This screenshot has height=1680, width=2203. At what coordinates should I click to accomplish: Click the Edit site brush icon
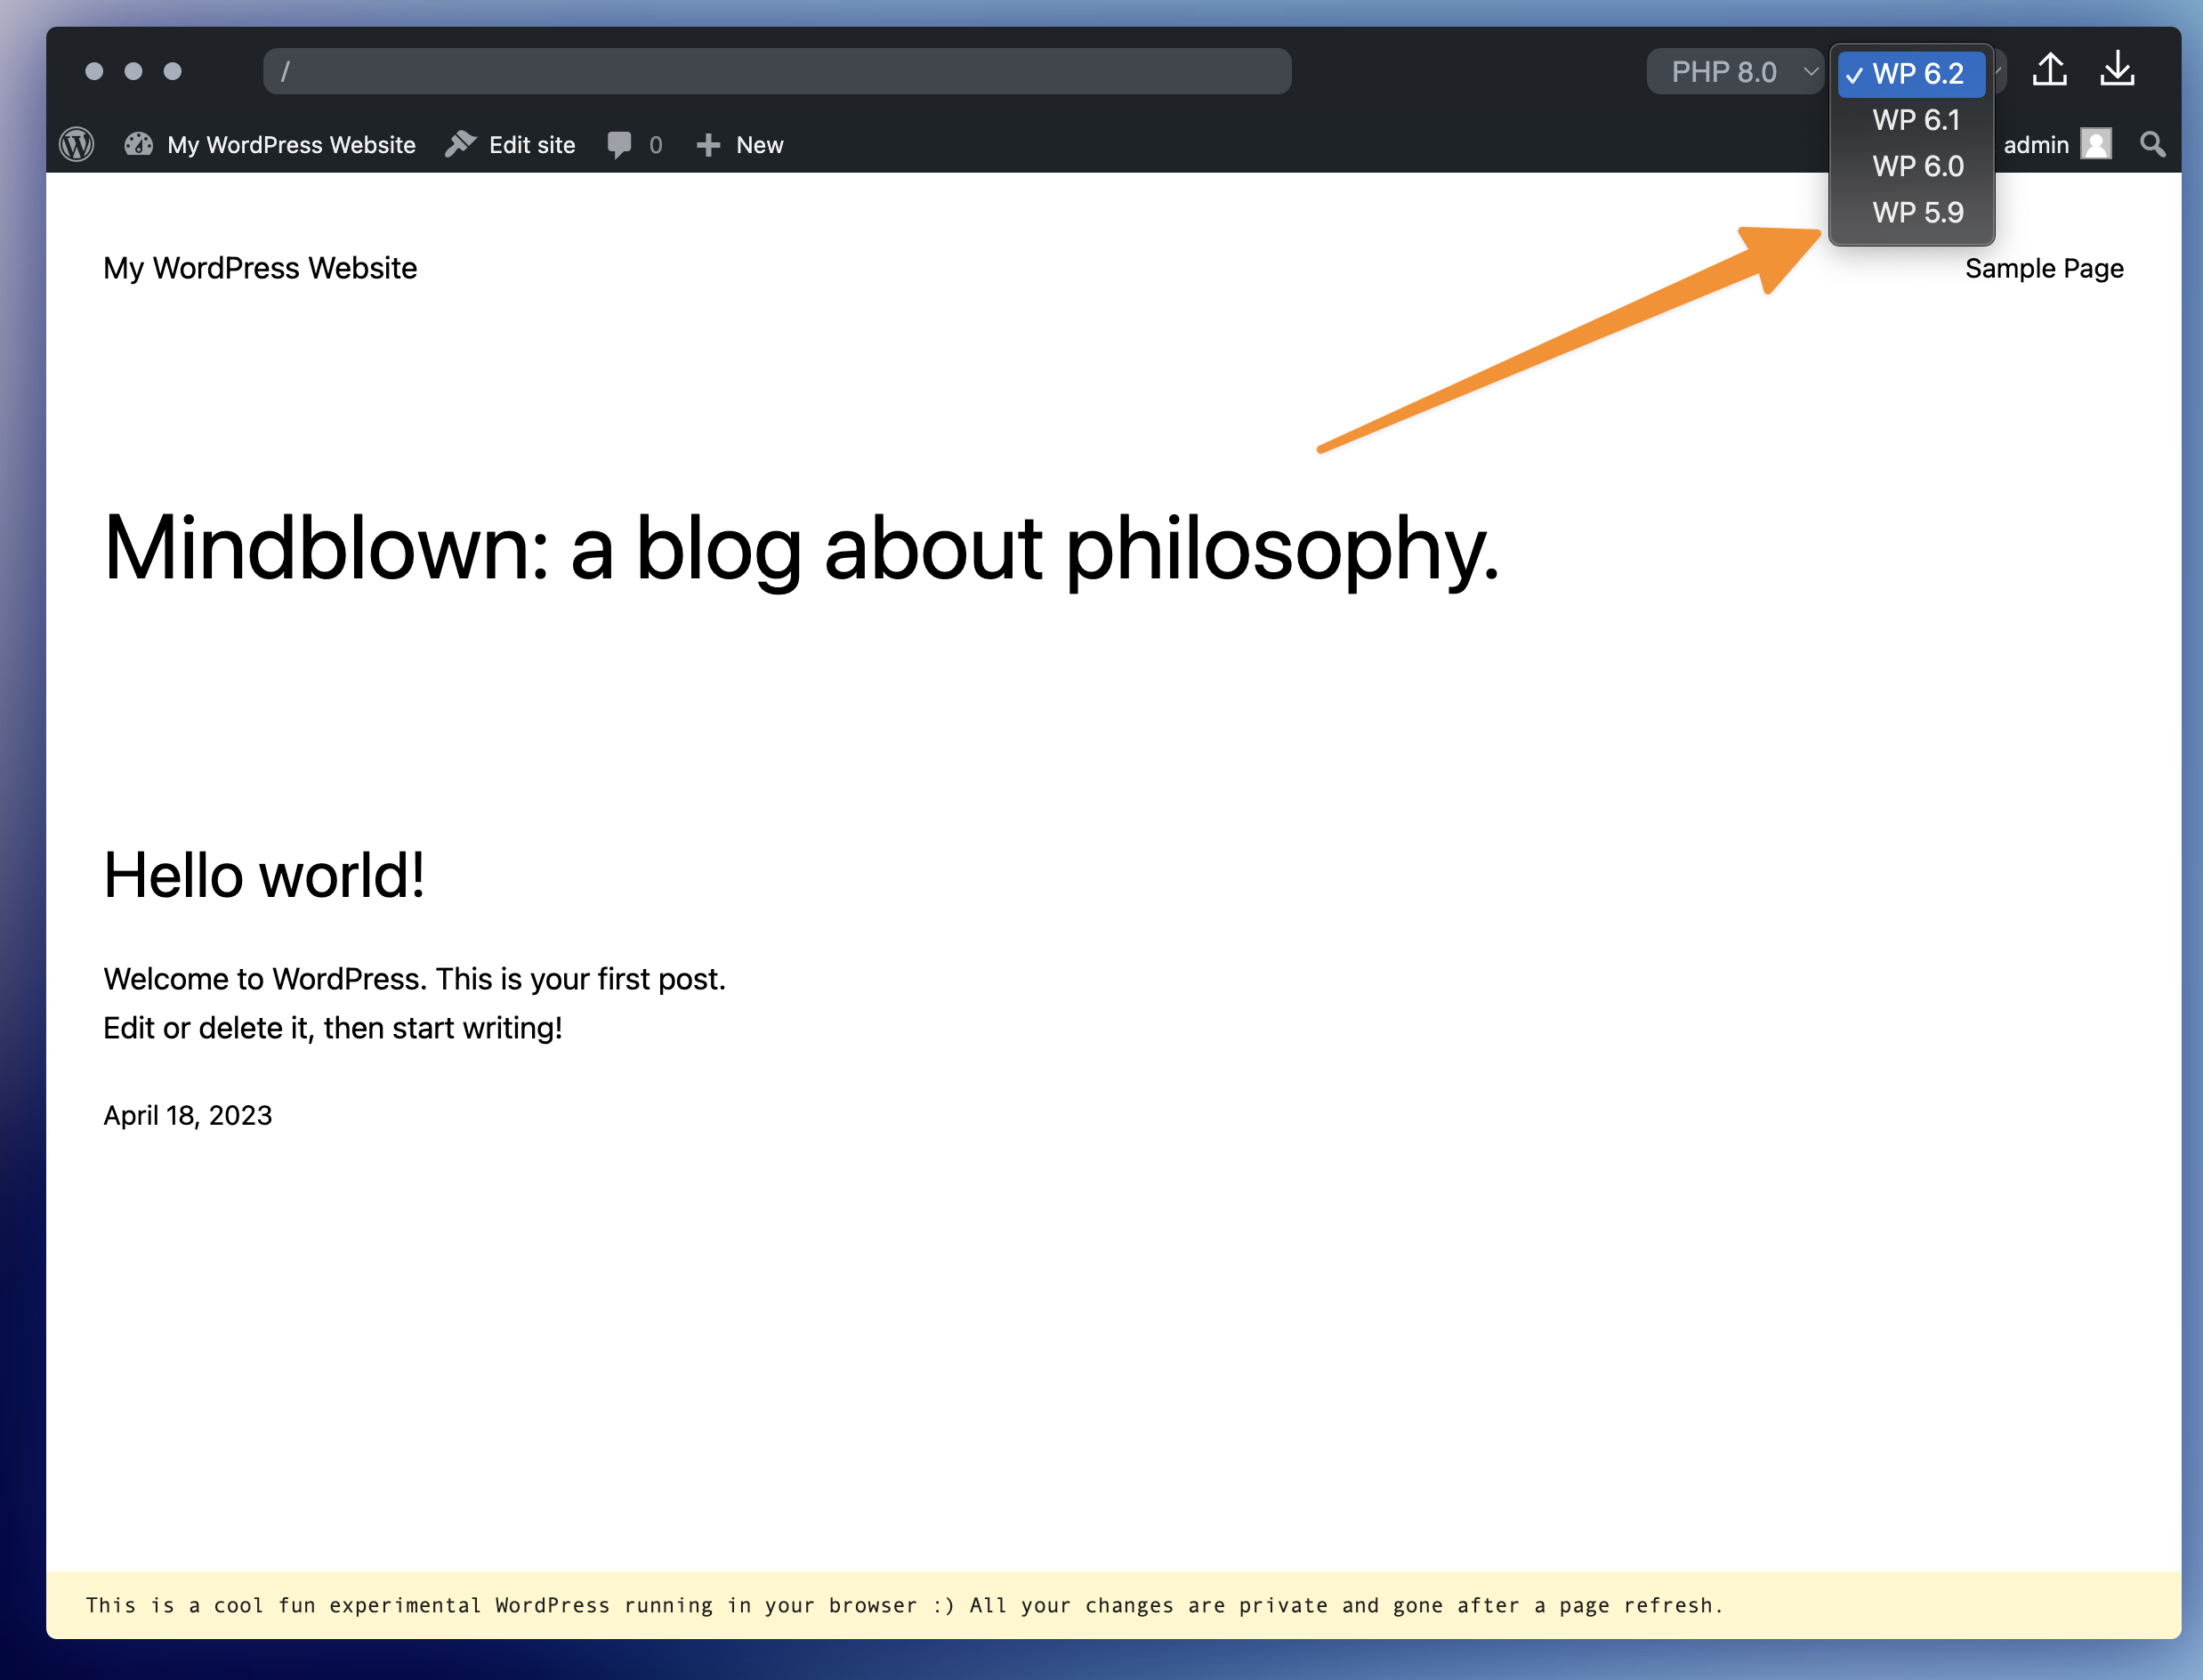click(x=461, y=144)
